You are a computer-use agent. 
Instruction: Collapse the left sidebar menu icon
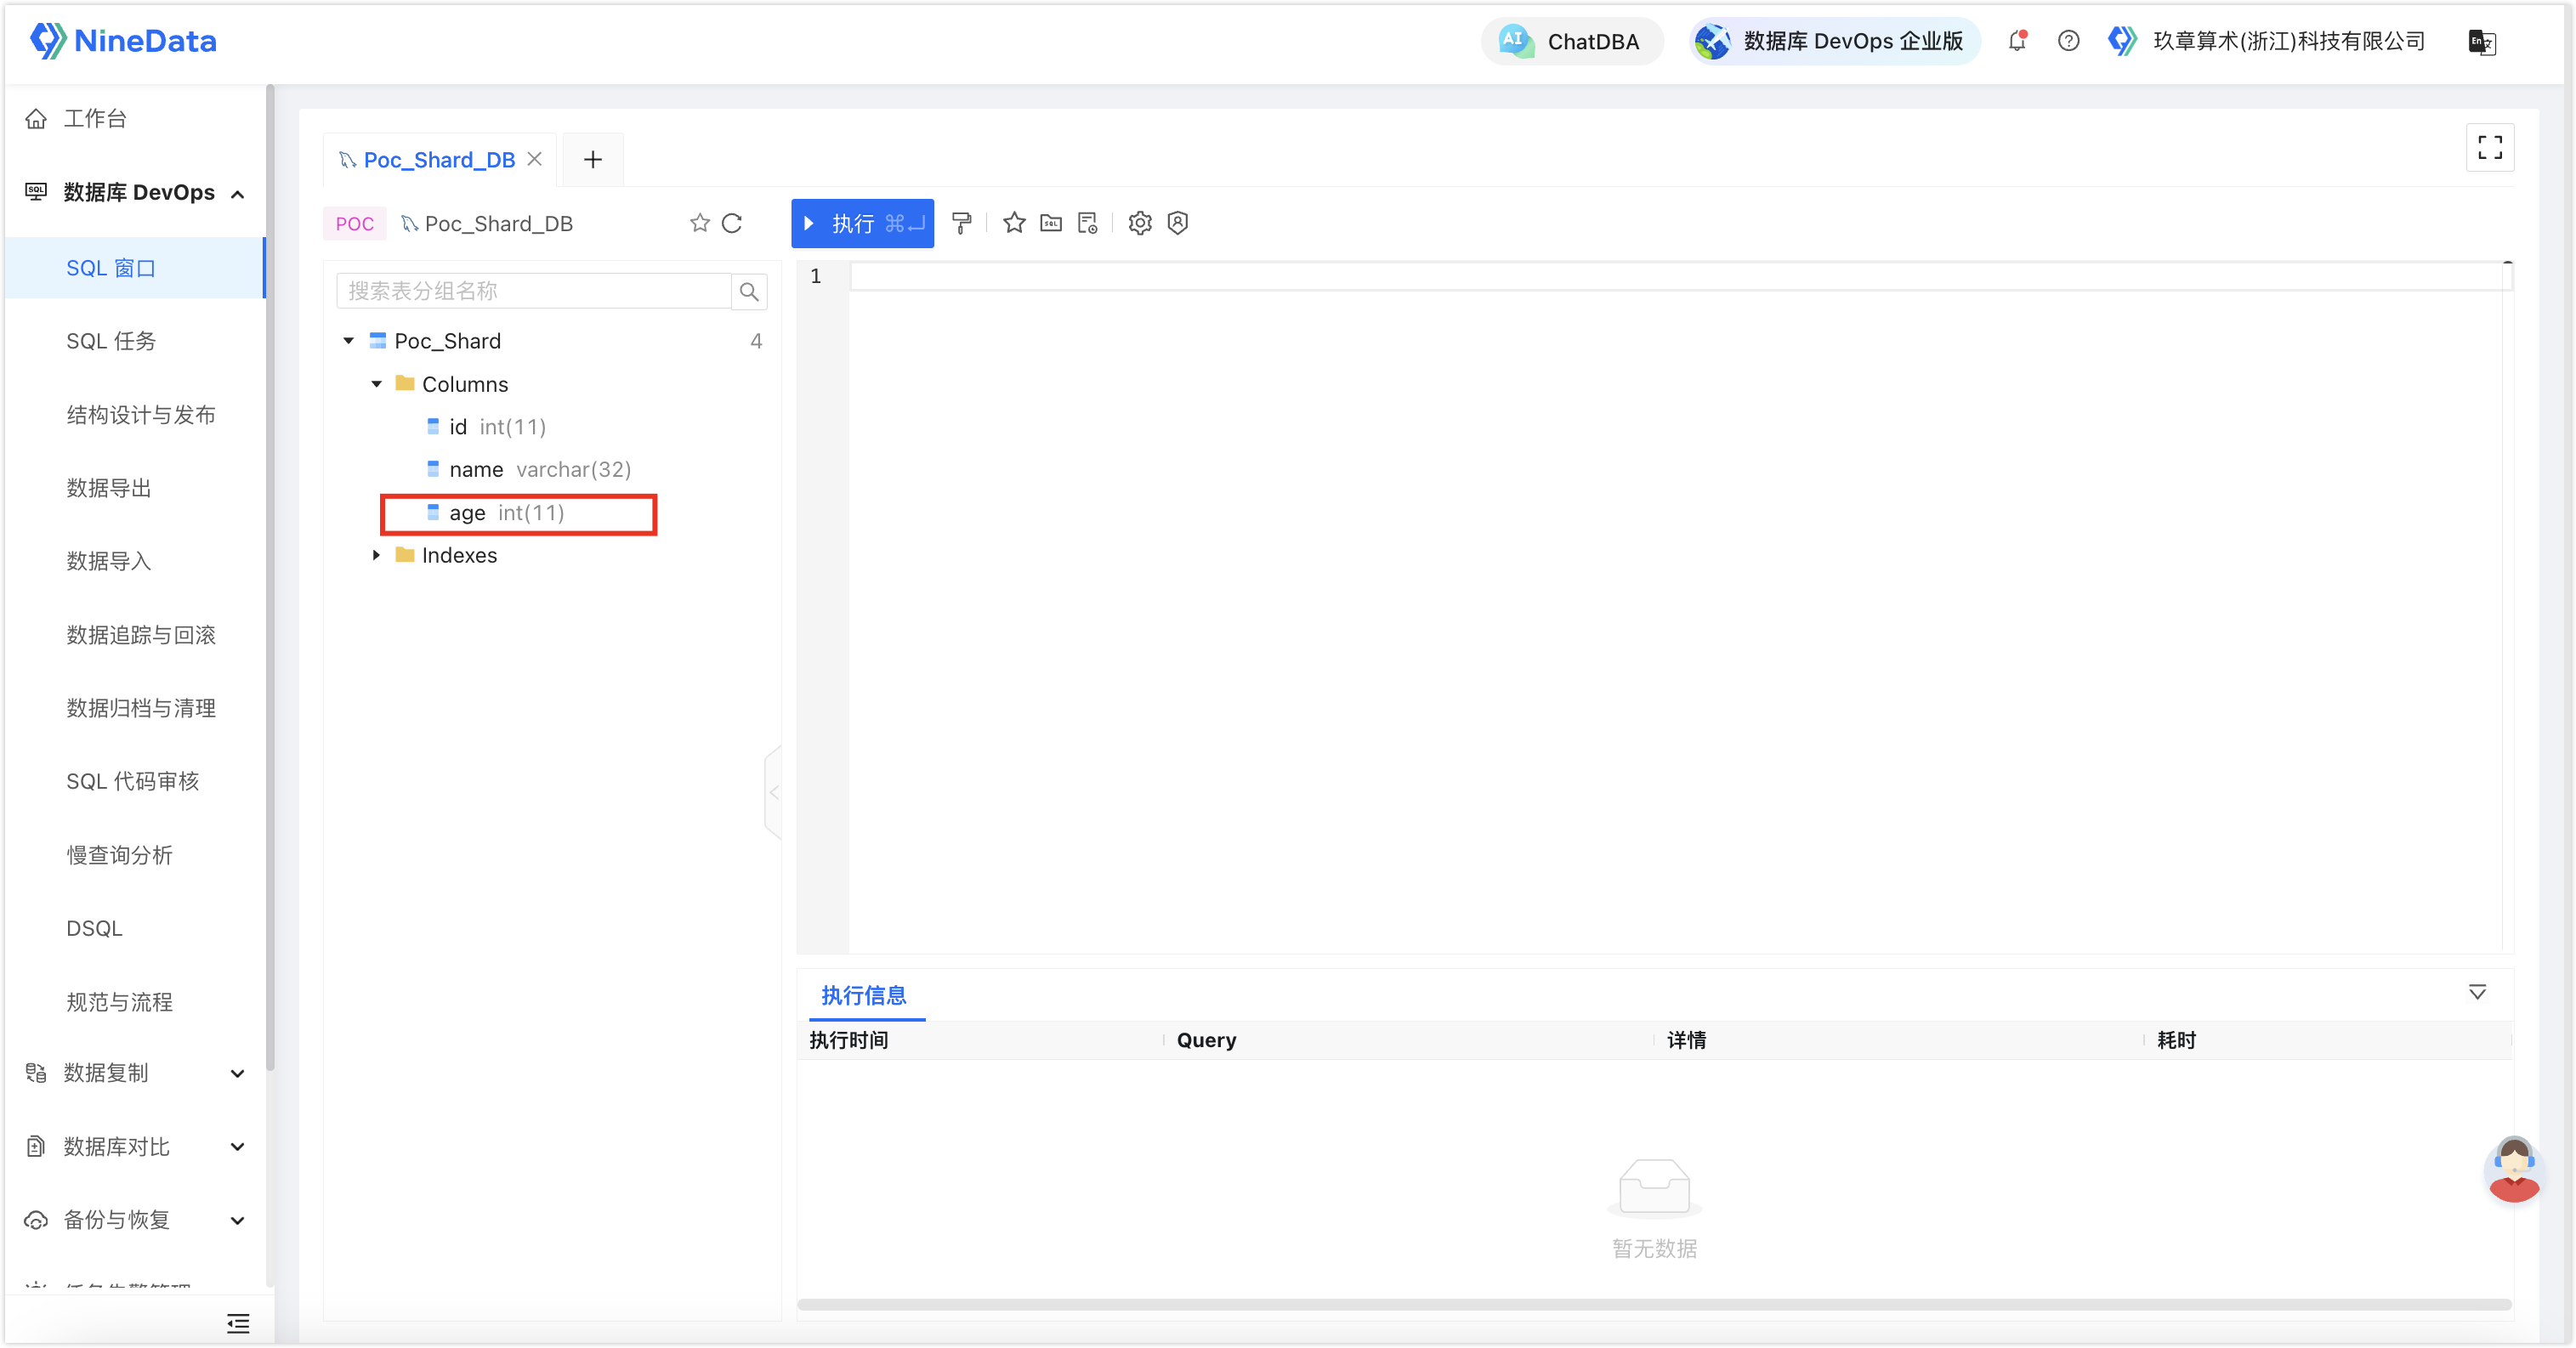point(238,1324)
